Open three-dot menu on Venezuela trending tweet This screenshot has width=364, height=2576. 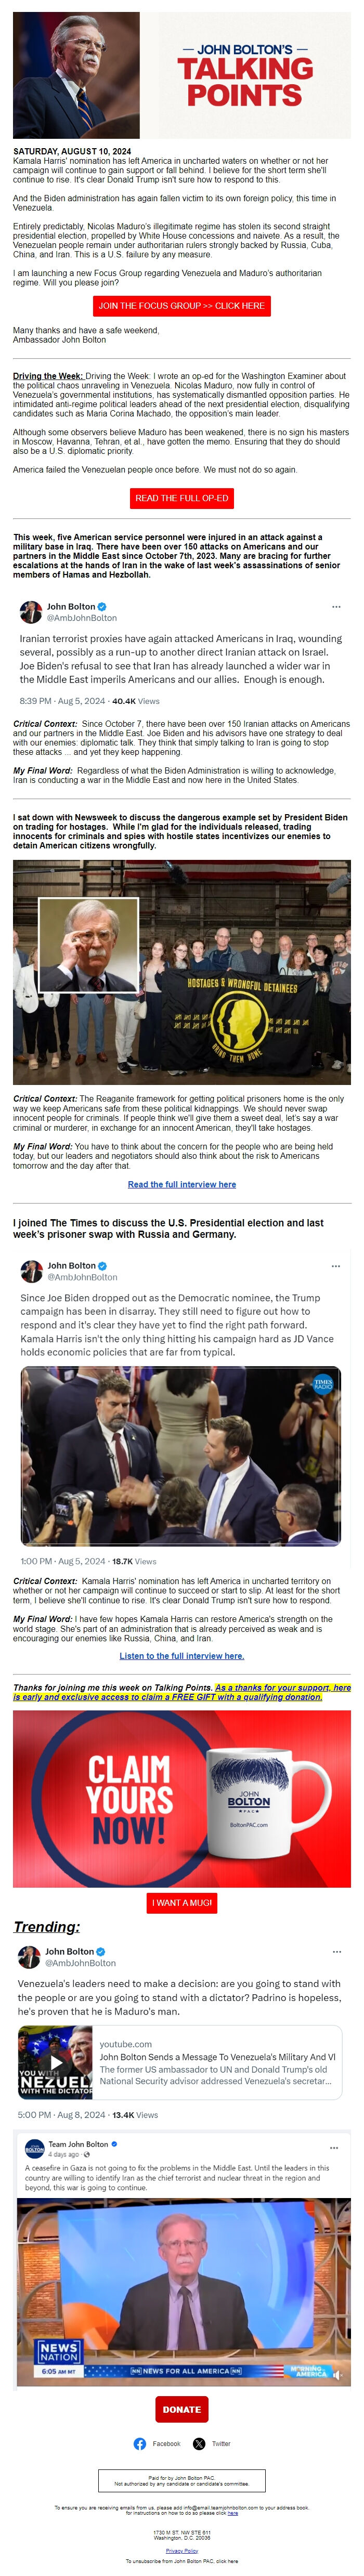[337, 1951]
